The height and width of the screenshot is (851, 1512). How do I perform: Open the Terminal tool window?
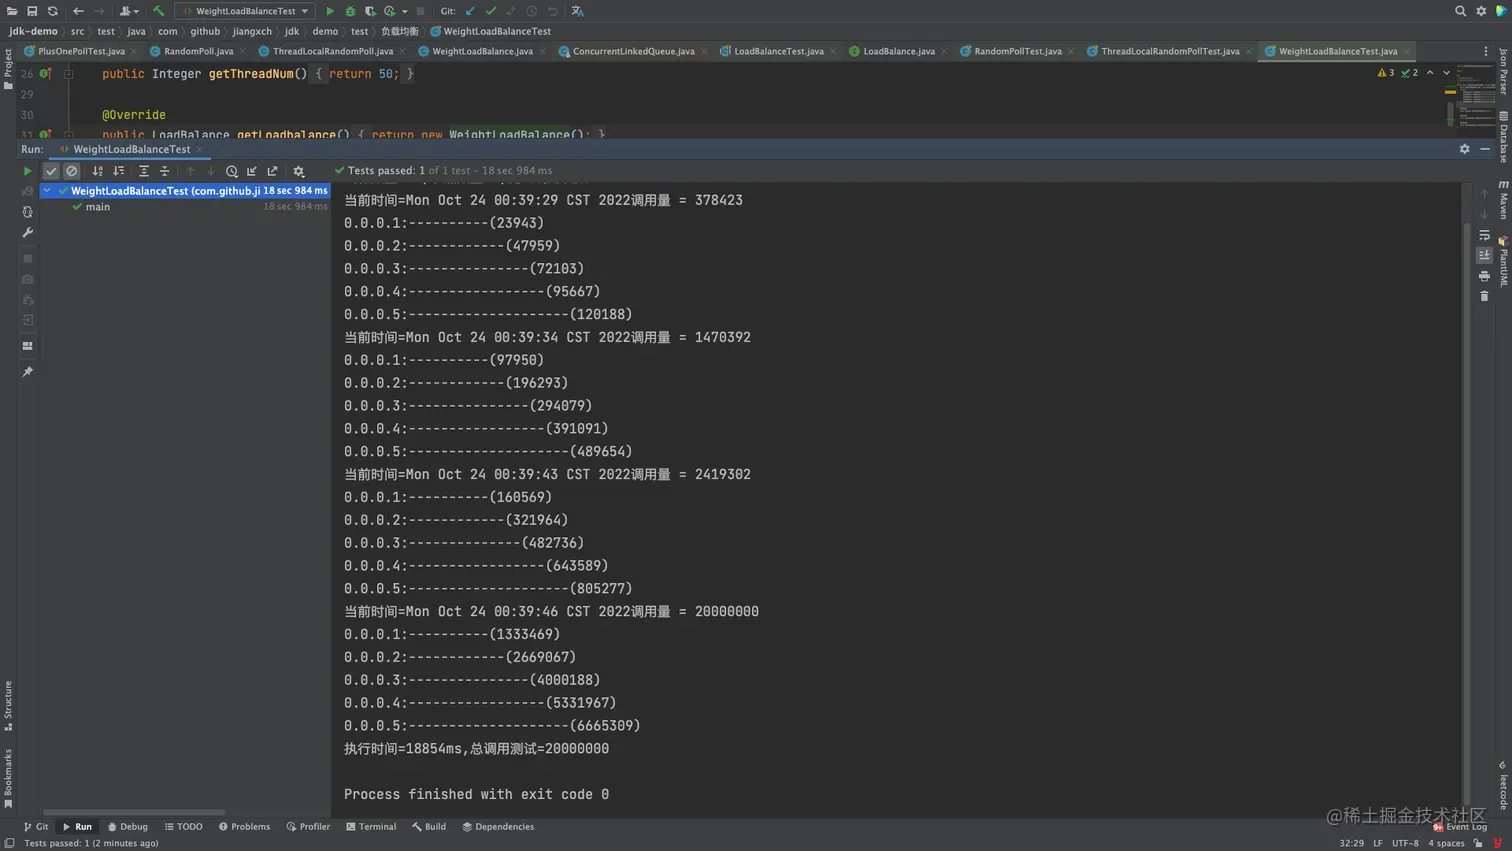click(371, 827)
